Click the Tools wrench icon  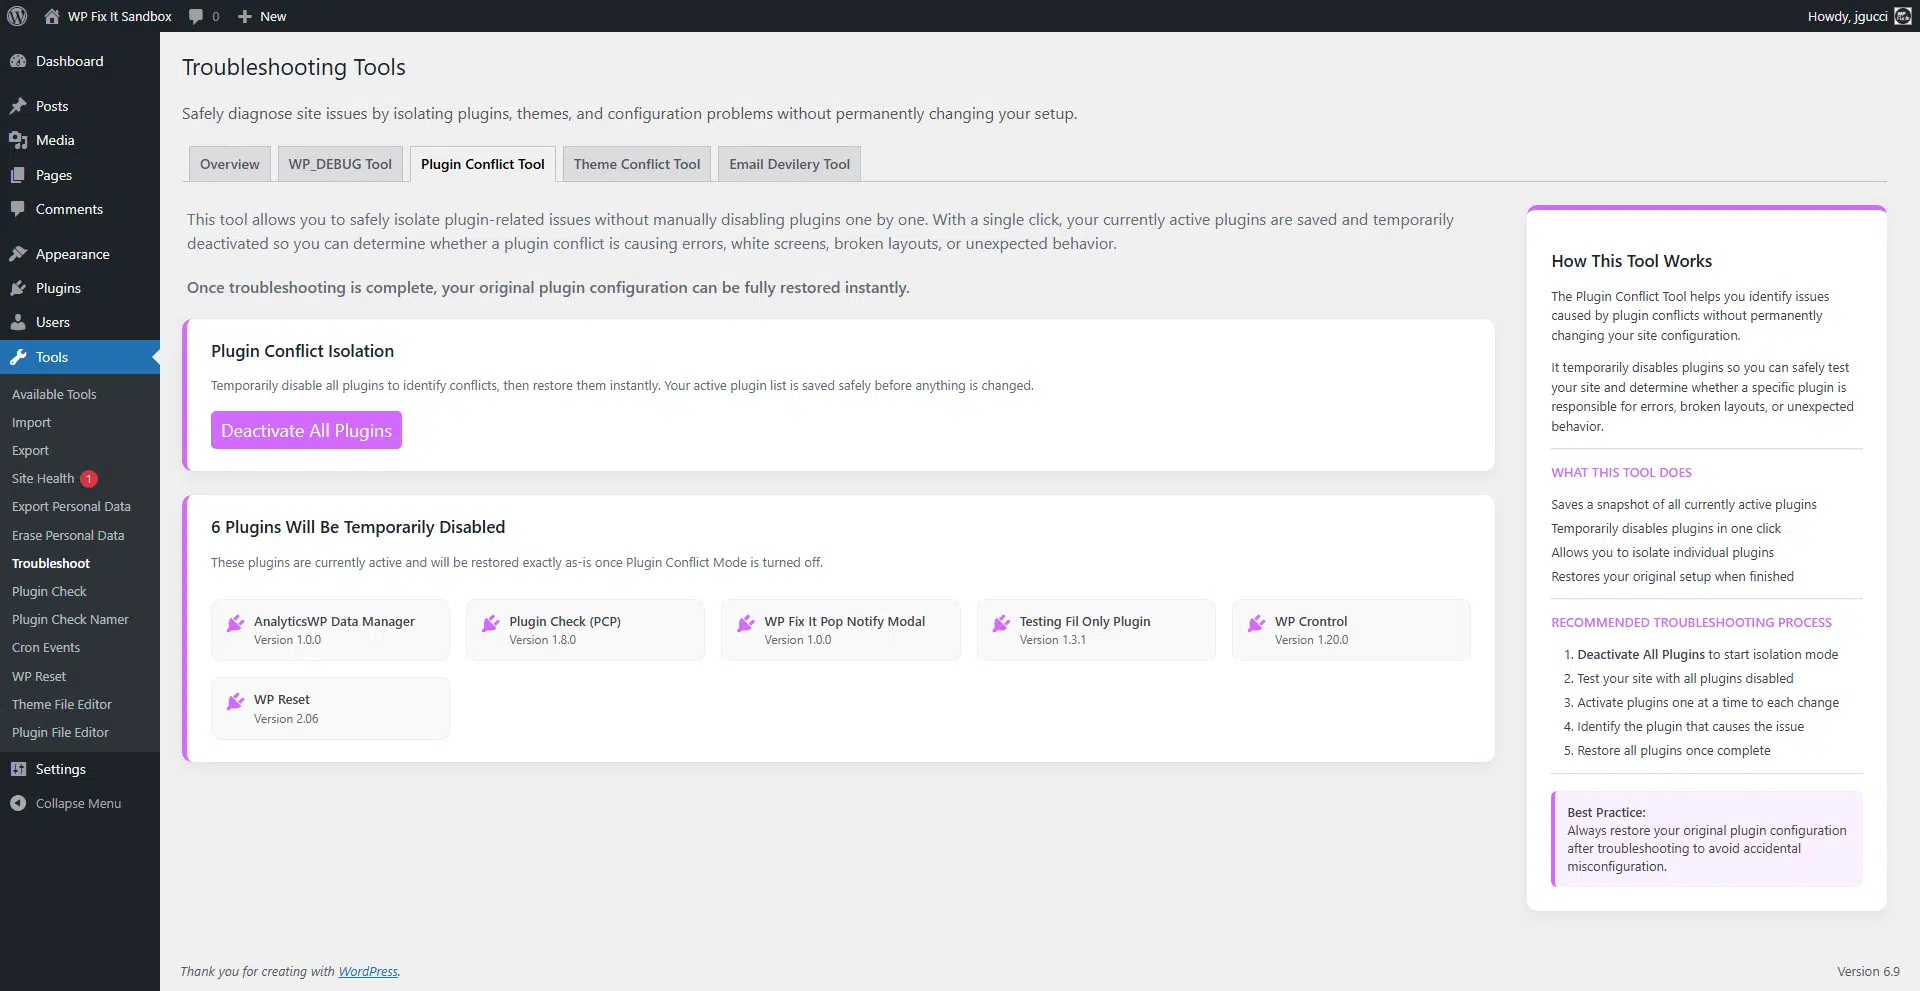coord(19,357)
